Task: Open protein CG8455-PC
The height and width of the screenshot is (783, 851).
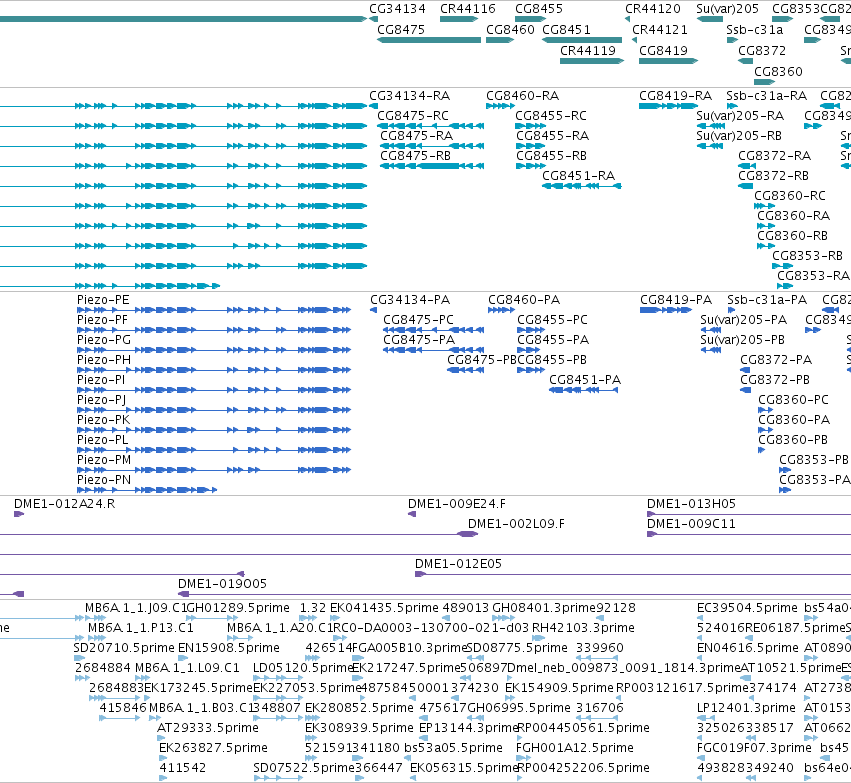Action: click(x=552, y=321)
